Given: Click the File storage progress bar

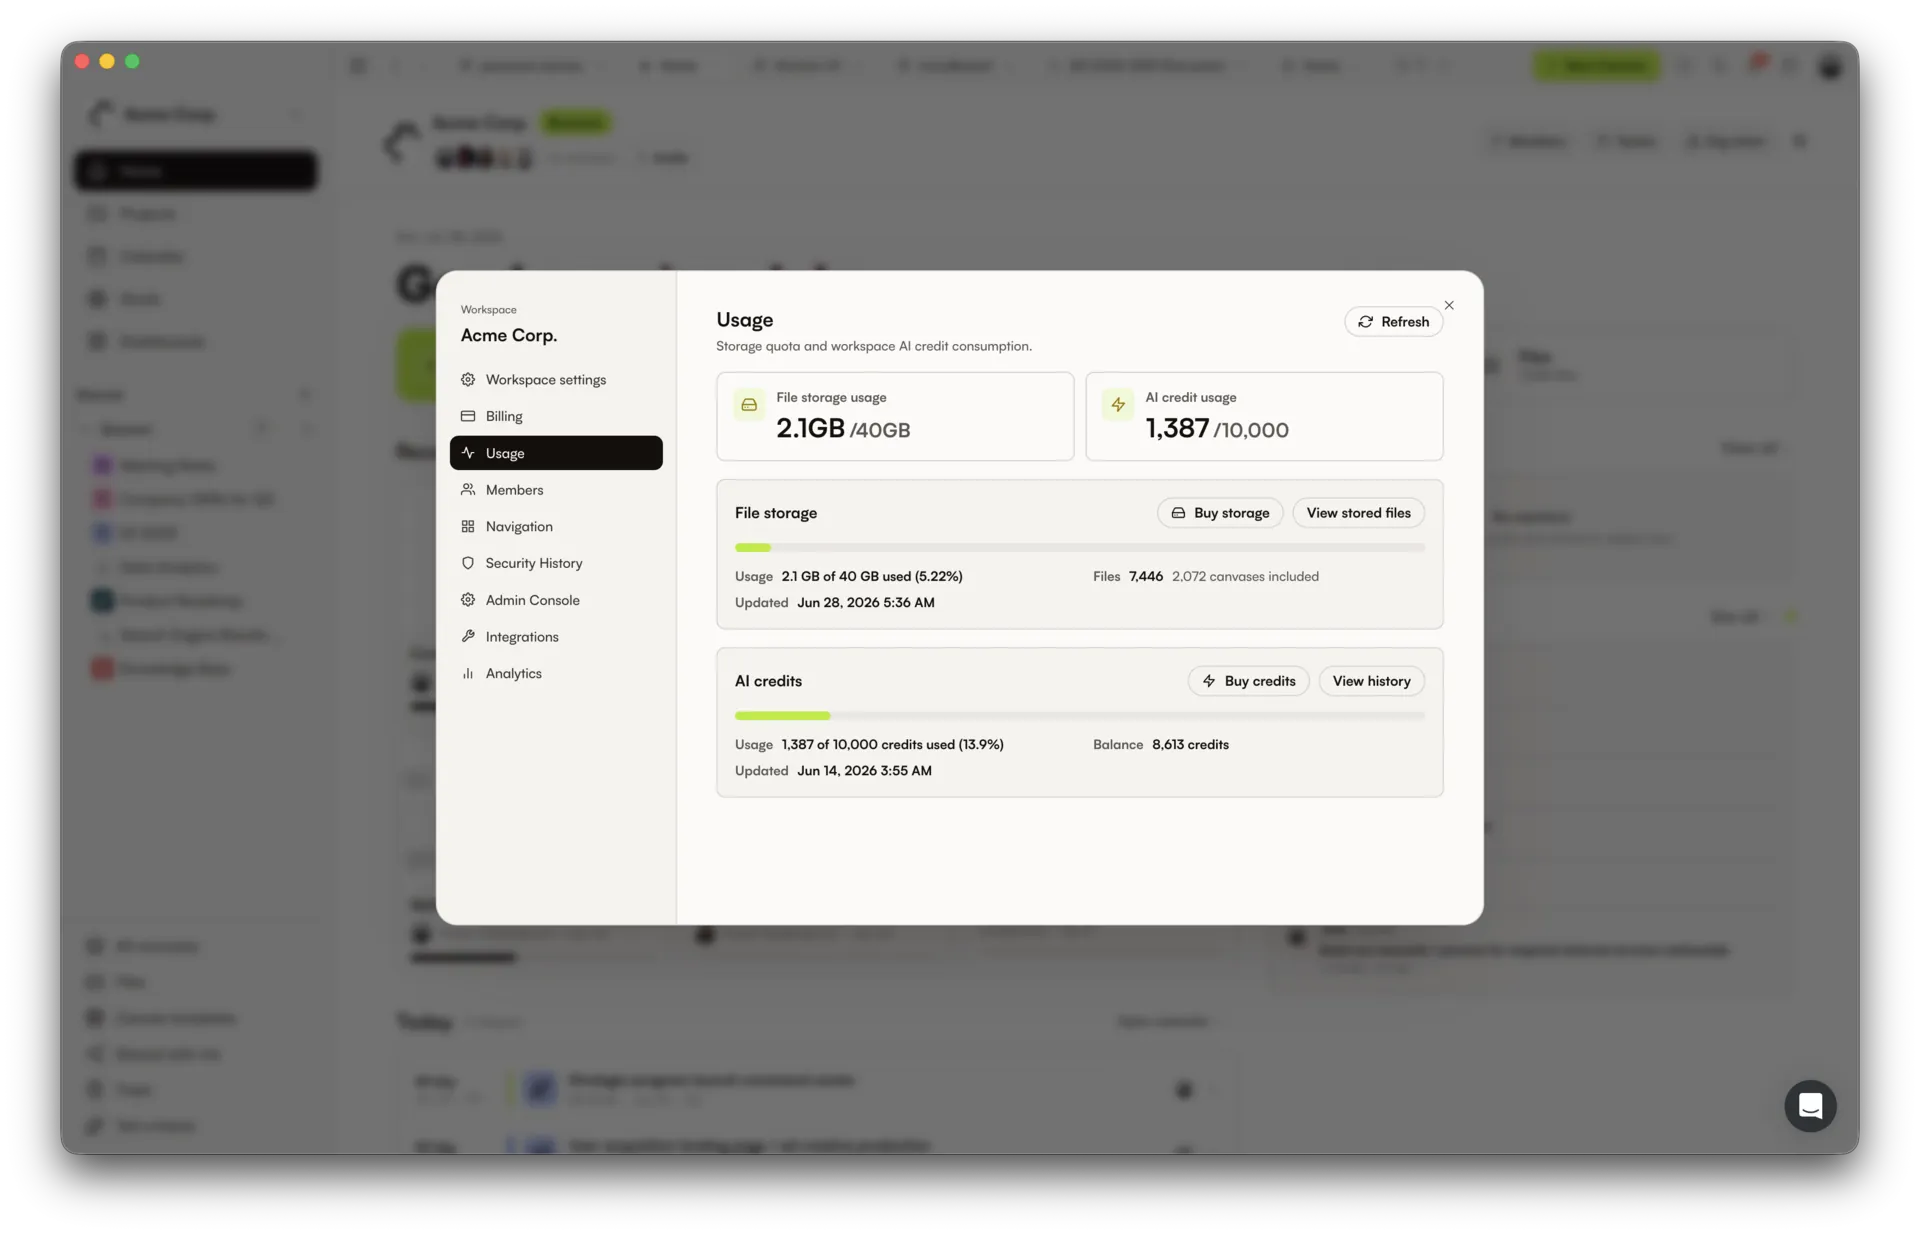Looking at the screenshot, I should [1079, 548].
